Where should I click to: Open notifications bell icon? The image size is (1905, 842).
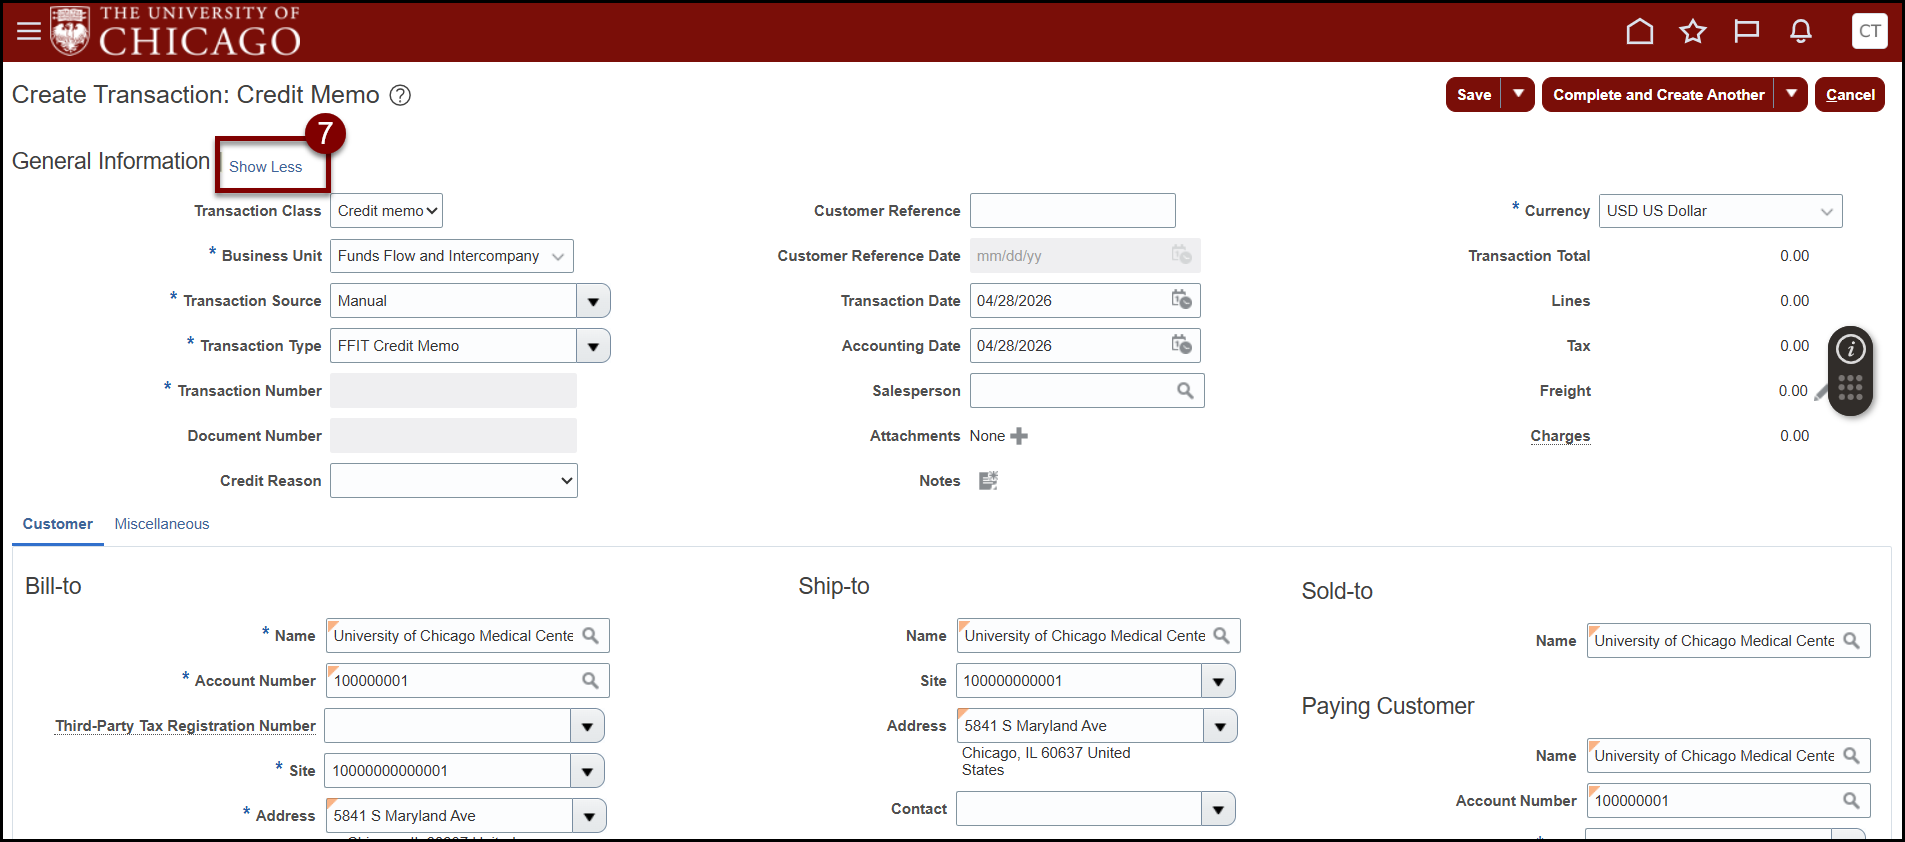(1801, 32)
